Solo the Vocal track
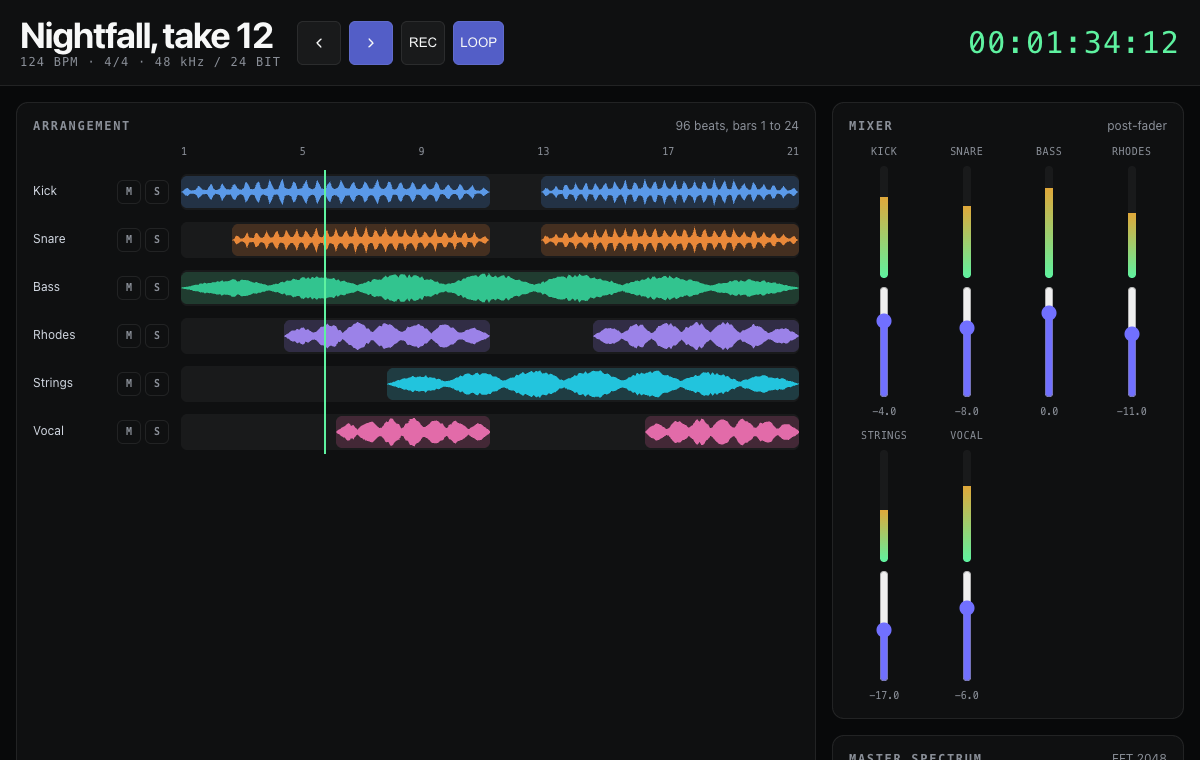Viewport: 1200px width, 760px height. point(157,432)
